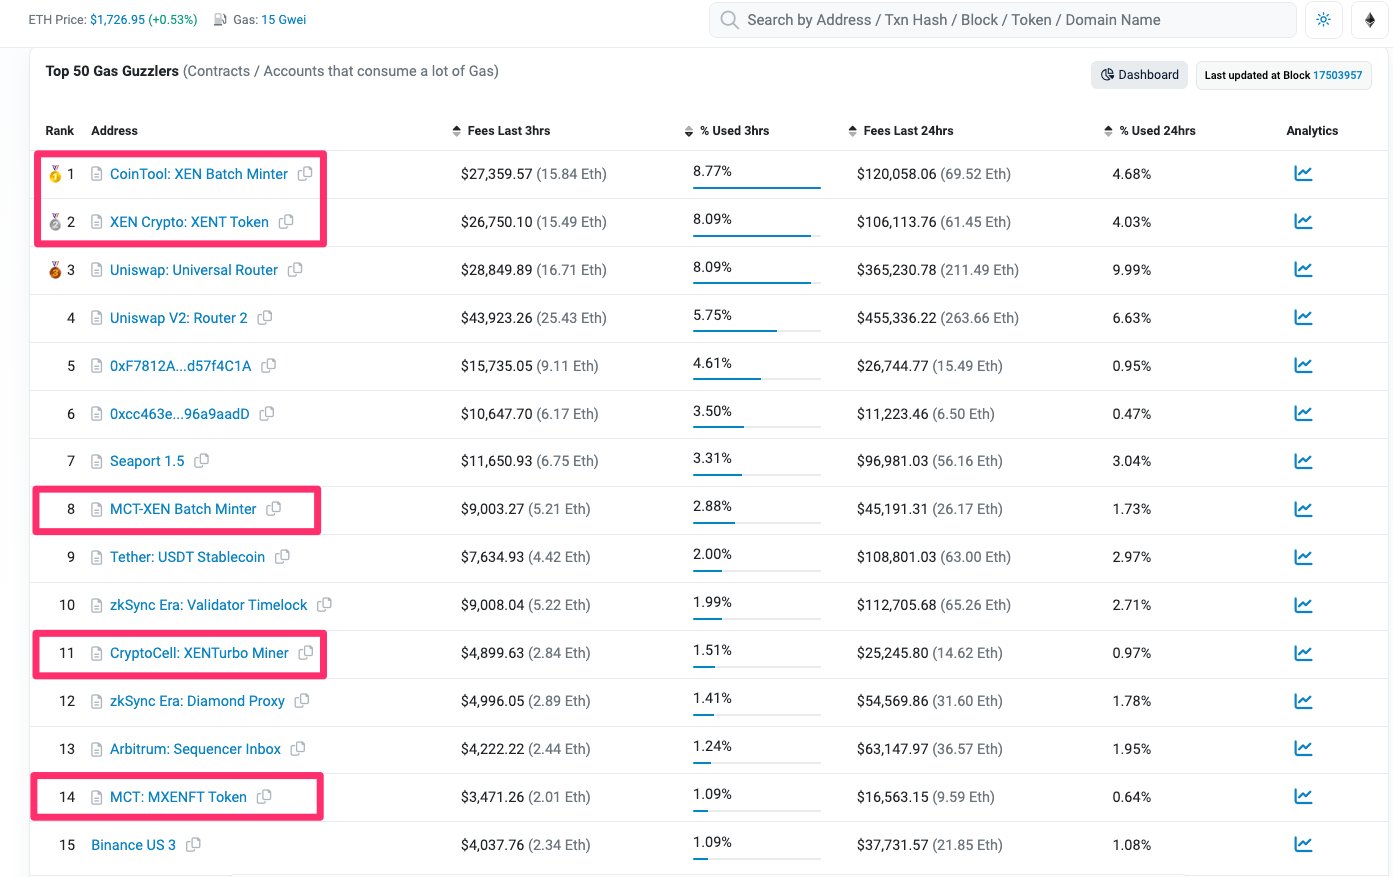Open the Seaport 1.5 address page

tap(147, 461)
